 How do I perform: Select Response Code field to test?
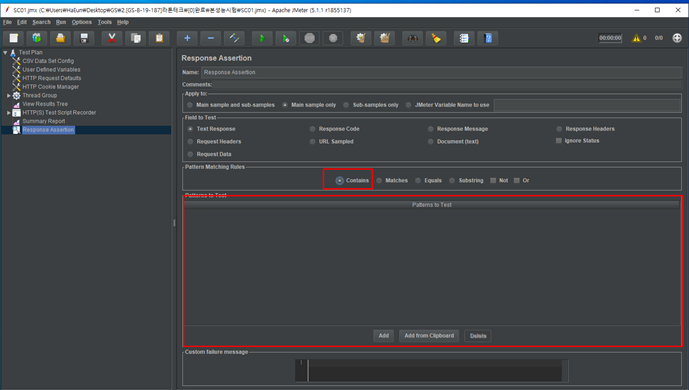[x=312, y=129]
